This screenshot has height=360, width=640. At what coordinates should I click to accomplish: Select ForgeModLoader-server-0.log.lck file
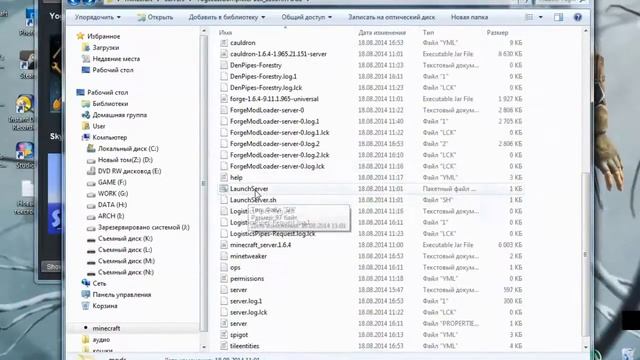click(x=277, y=166)
